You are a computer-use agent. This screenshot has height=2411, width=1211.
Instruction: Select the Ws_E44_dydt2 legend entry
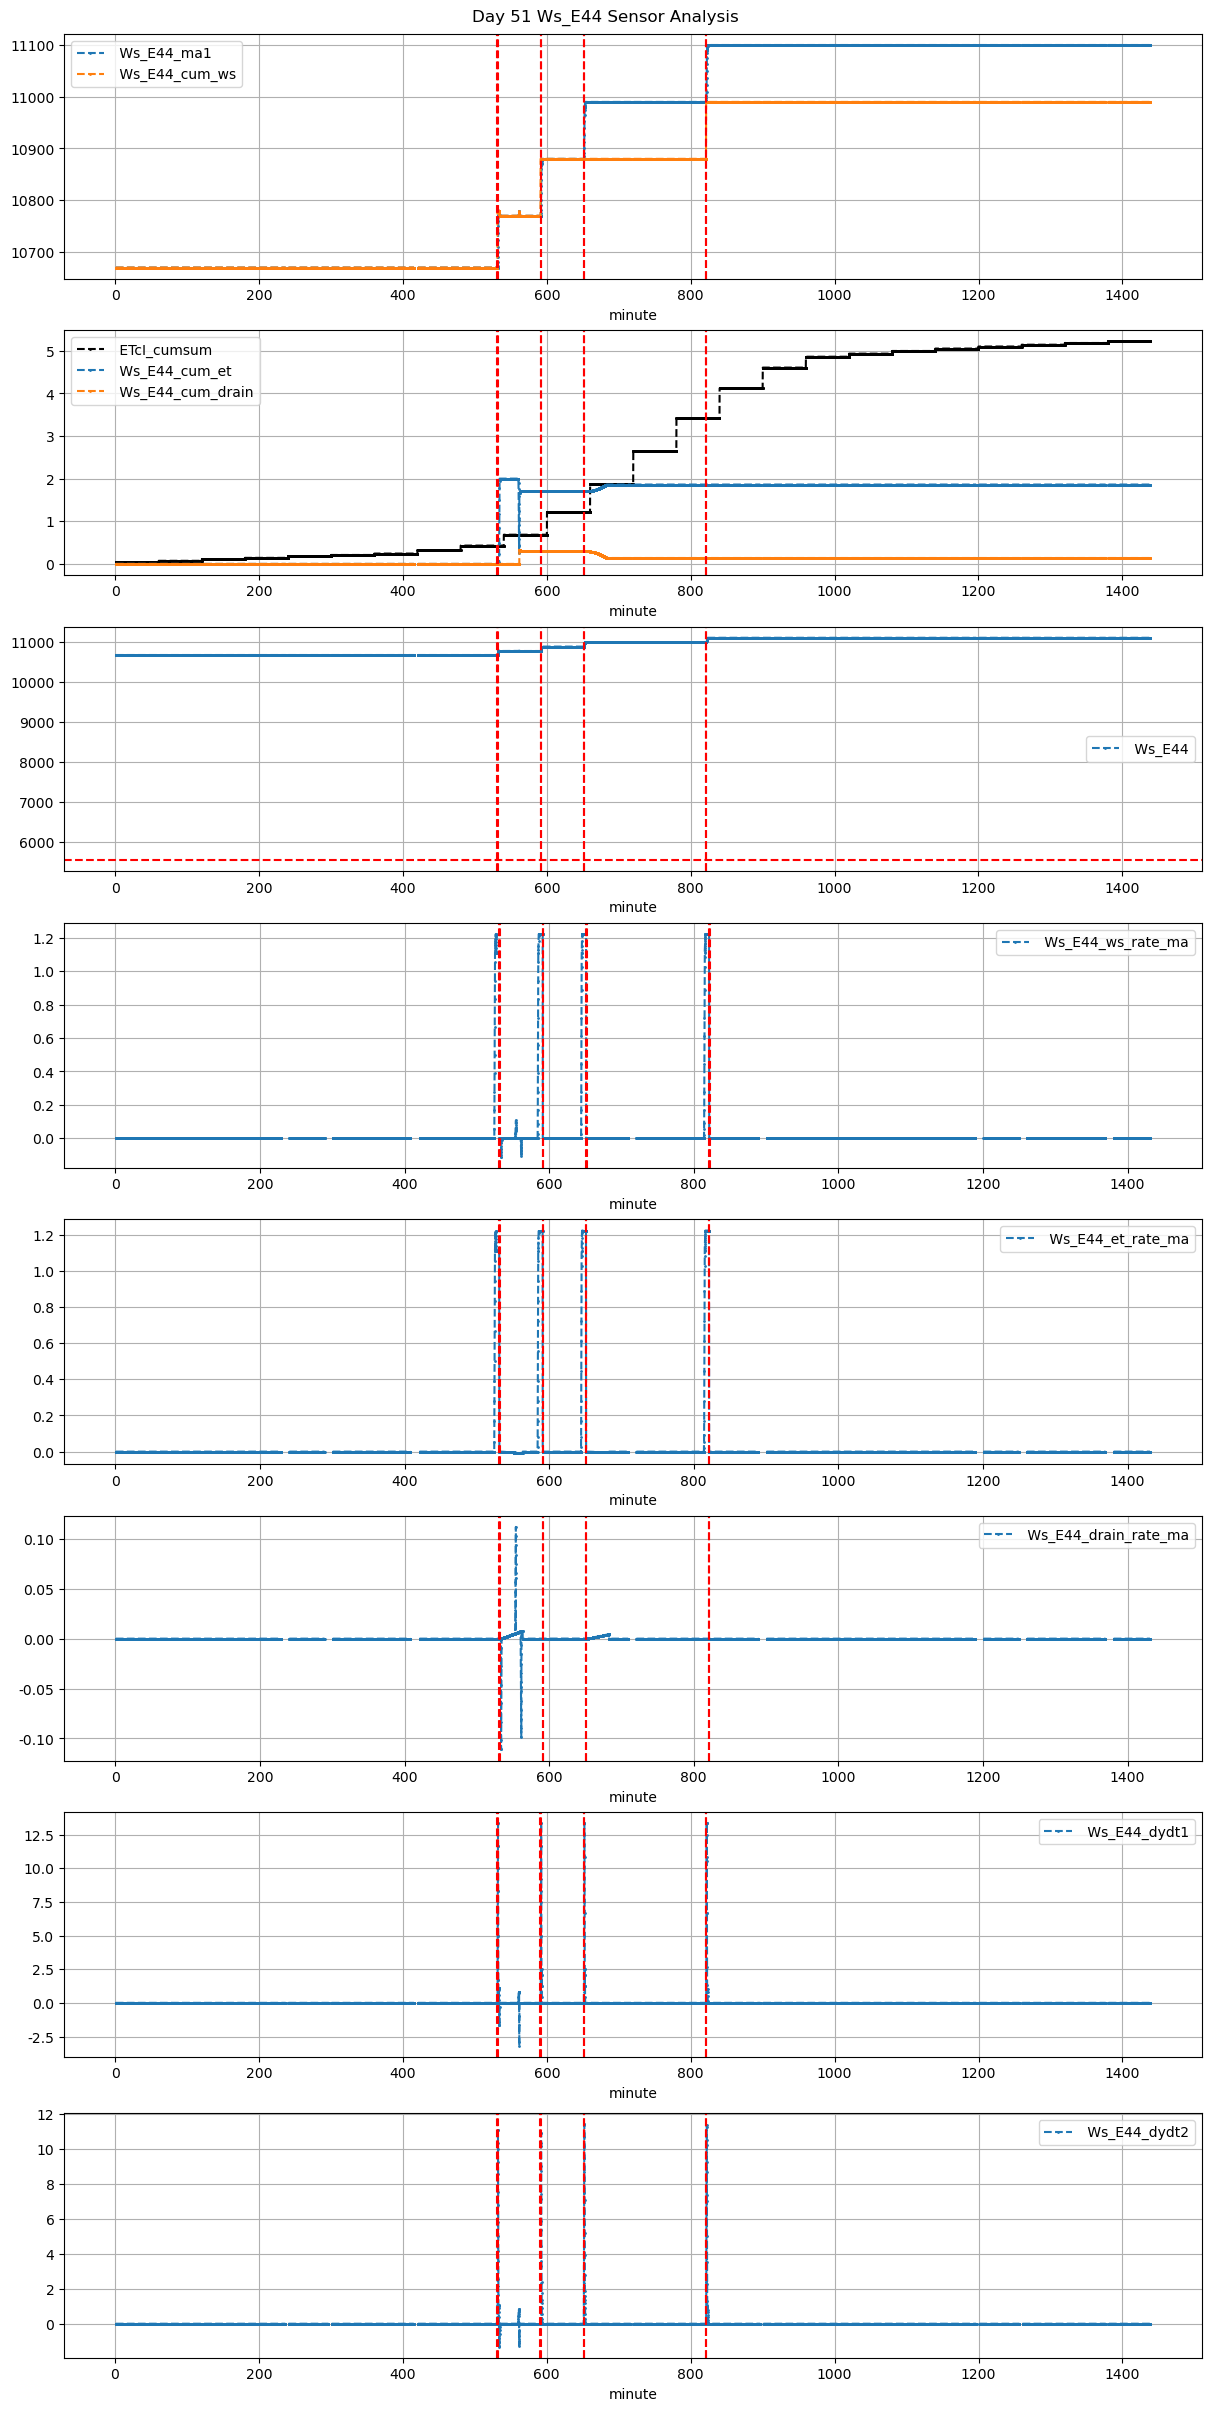coord(1116,2132)
